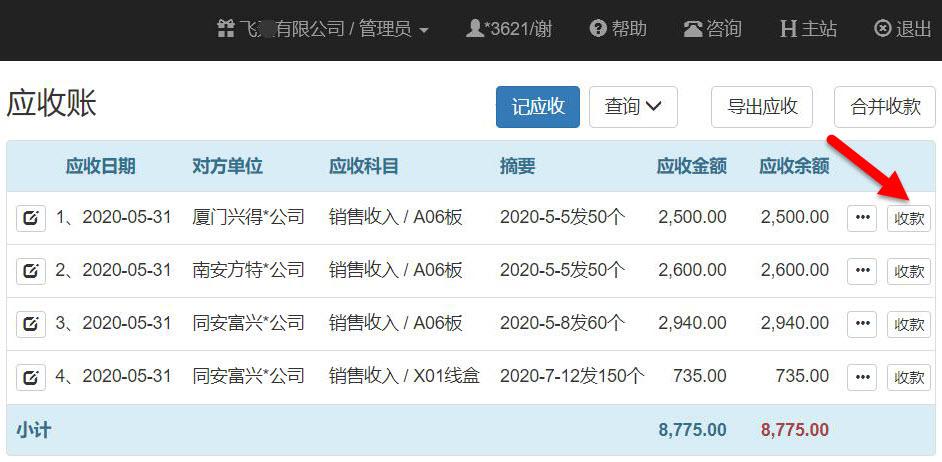
Task: Click the 摘要 column header
Action: click(x=517, y=166)
